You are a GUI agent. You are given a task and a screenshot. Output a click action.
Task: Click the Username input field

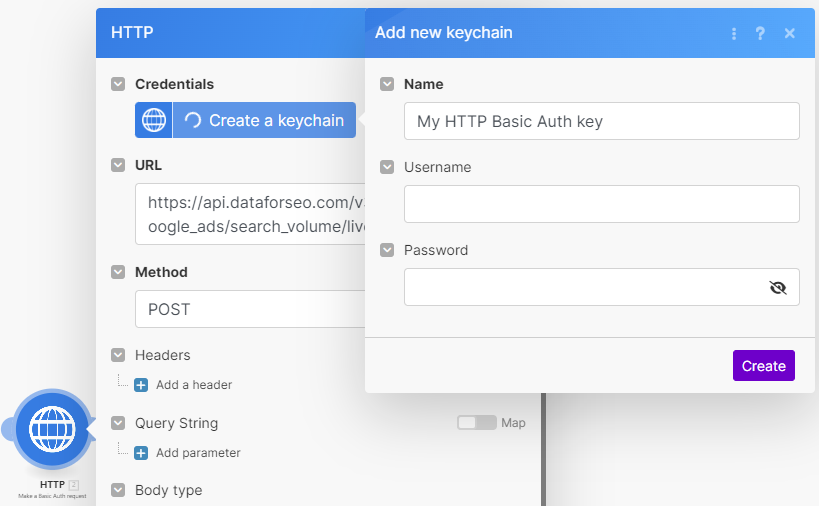(x=602, y=204)
